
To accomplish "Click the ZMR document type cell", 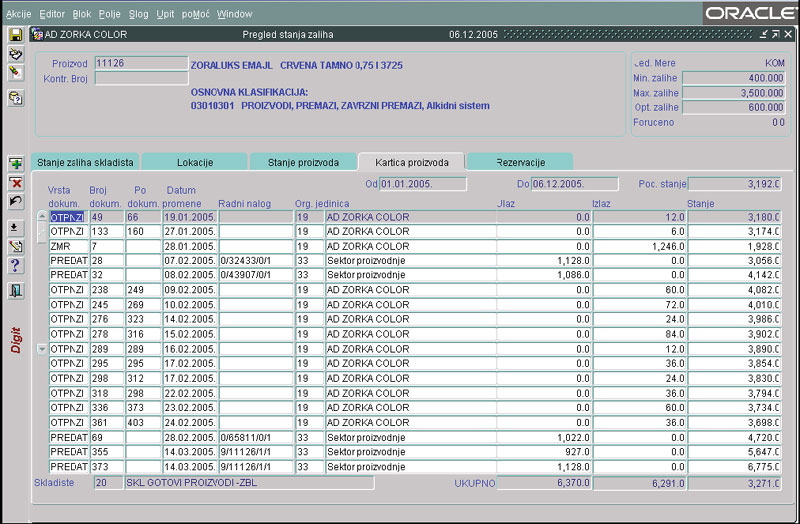I will pyautogui.click(x=68, y=246).
